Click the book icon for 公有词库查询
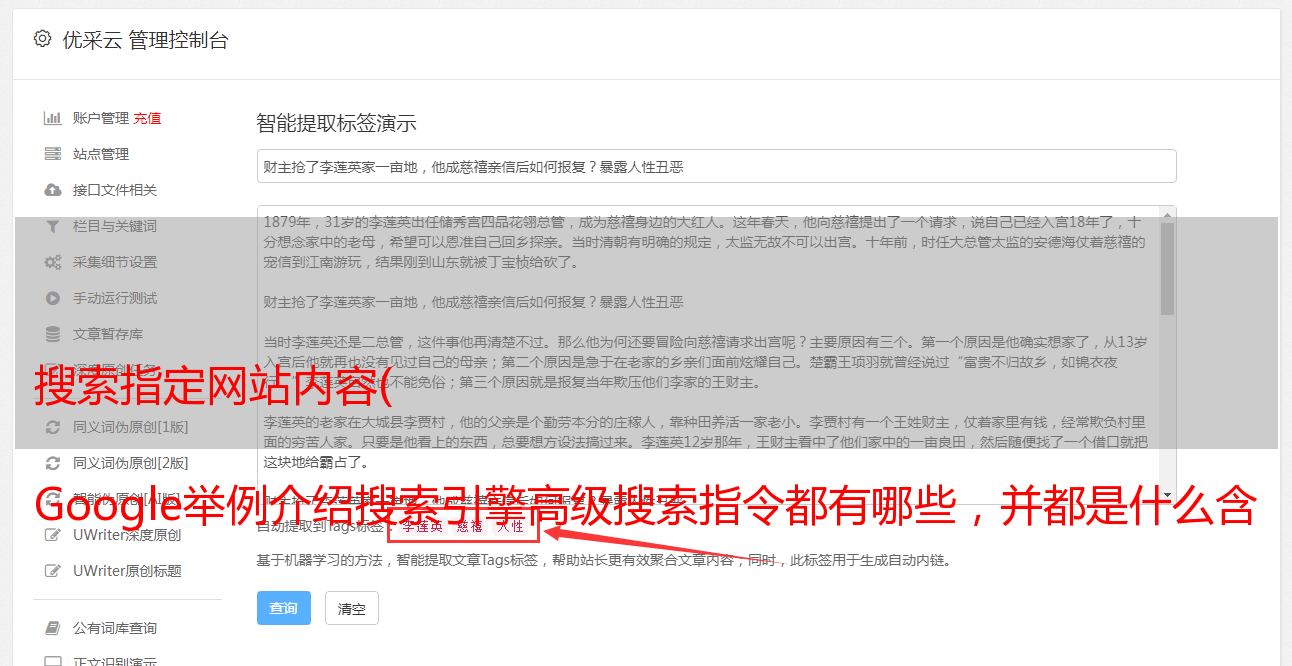1292x666 pixels. pos(53,628)
